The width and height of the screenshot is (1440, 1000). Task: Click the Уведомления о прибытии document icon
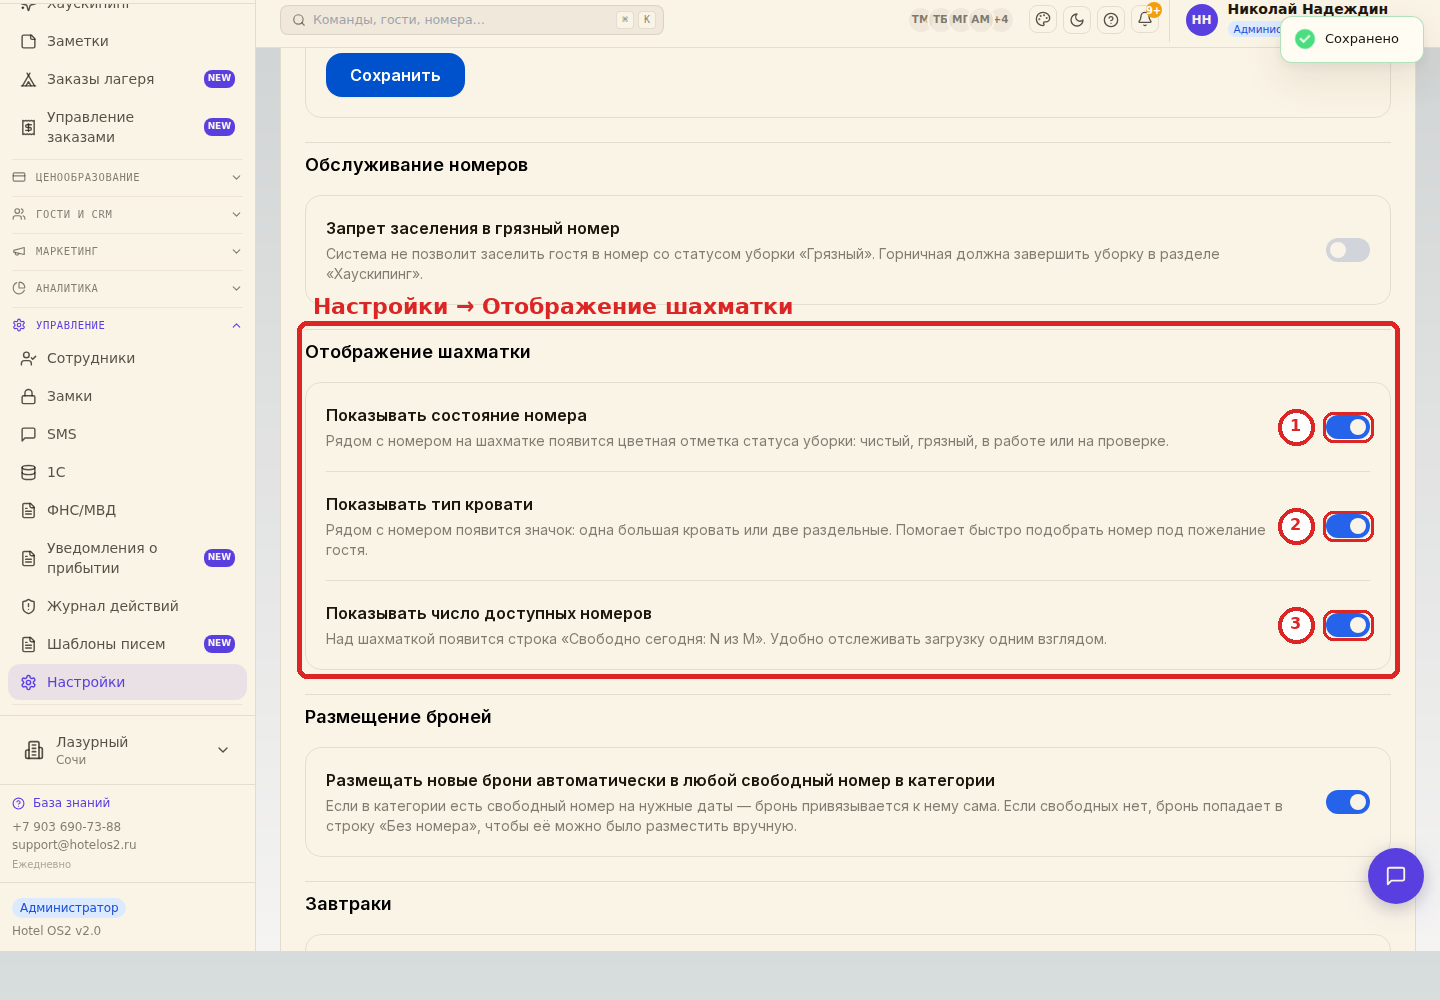coord(29,558)
